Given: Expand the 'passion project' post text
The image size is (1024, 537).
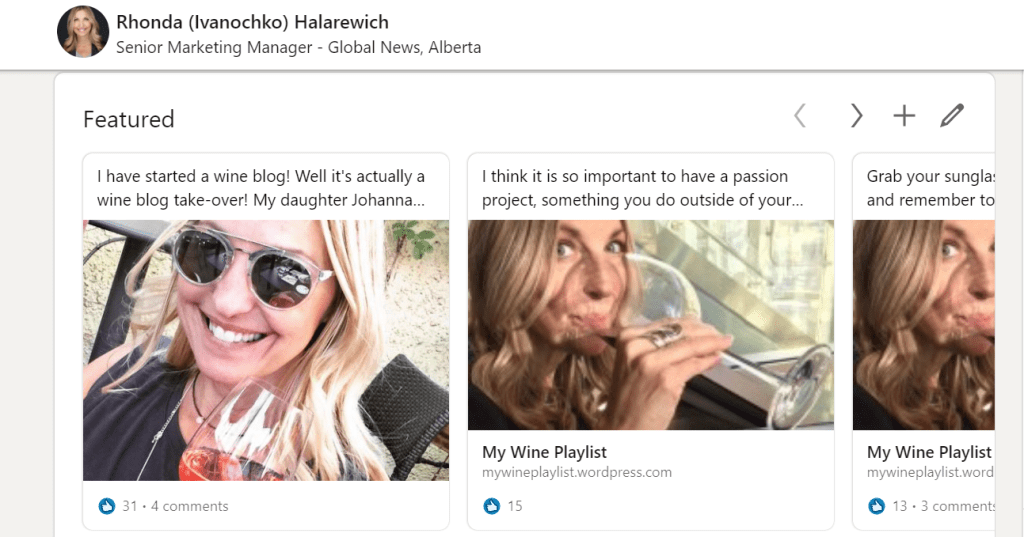Looking at the screenshot, I should tap(642, 188).
